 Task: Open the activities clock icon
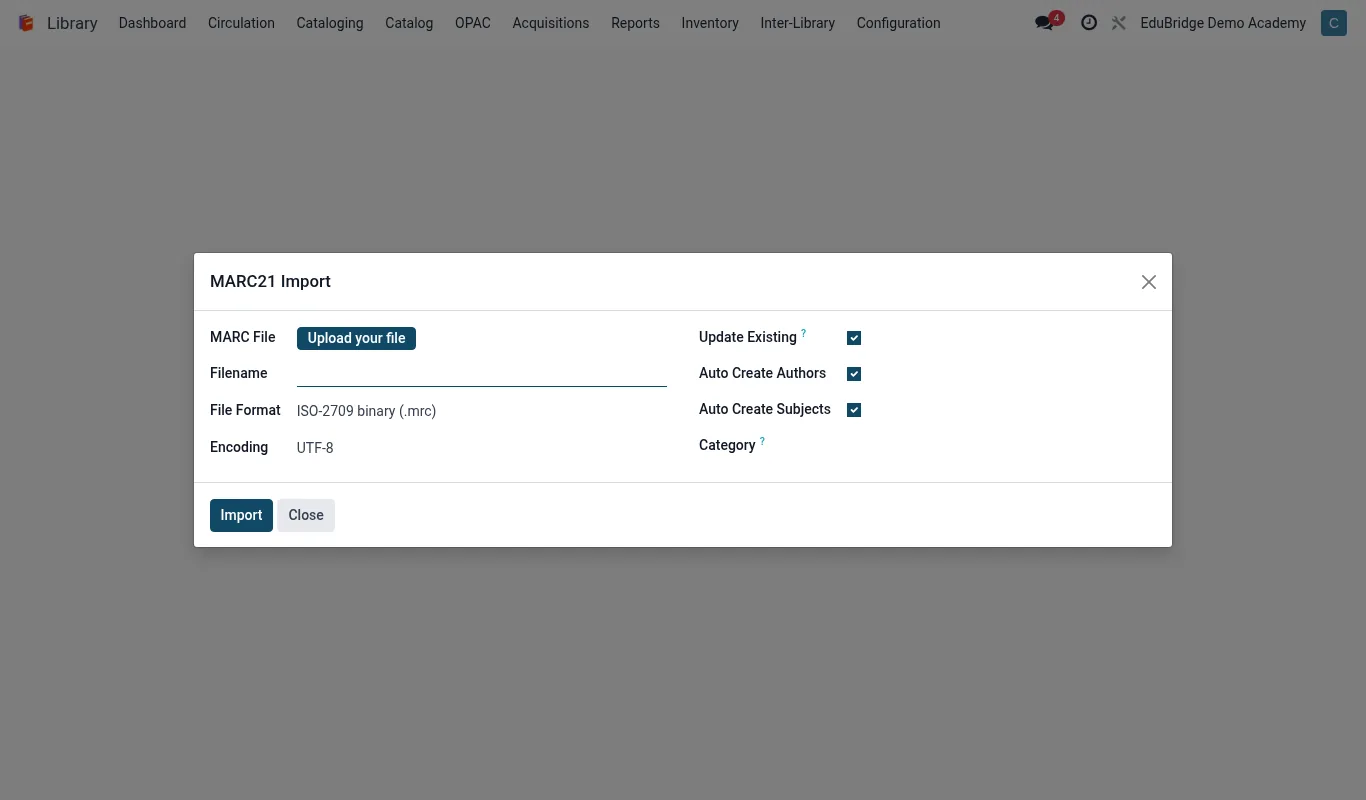point(1089,23)
